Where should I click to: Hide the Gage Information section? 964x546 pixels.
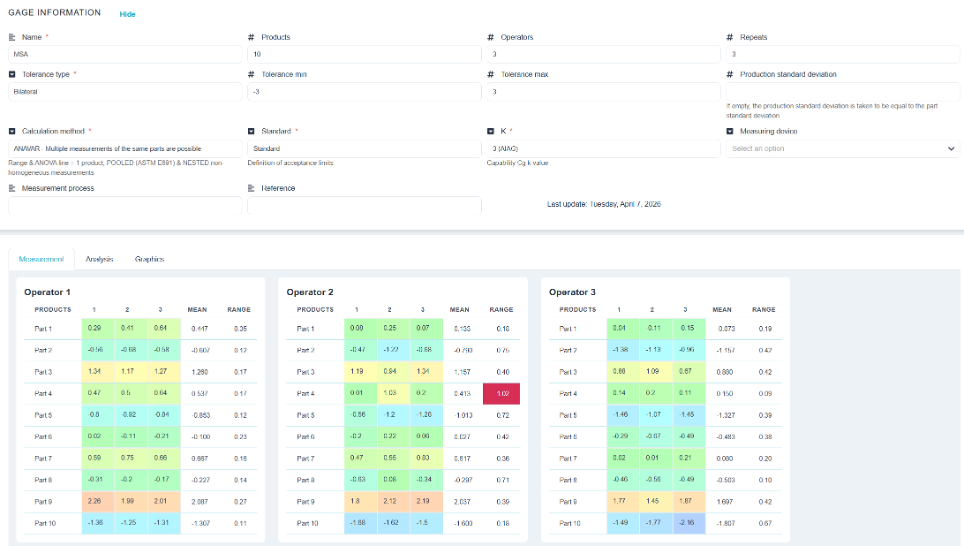(127, 14)
